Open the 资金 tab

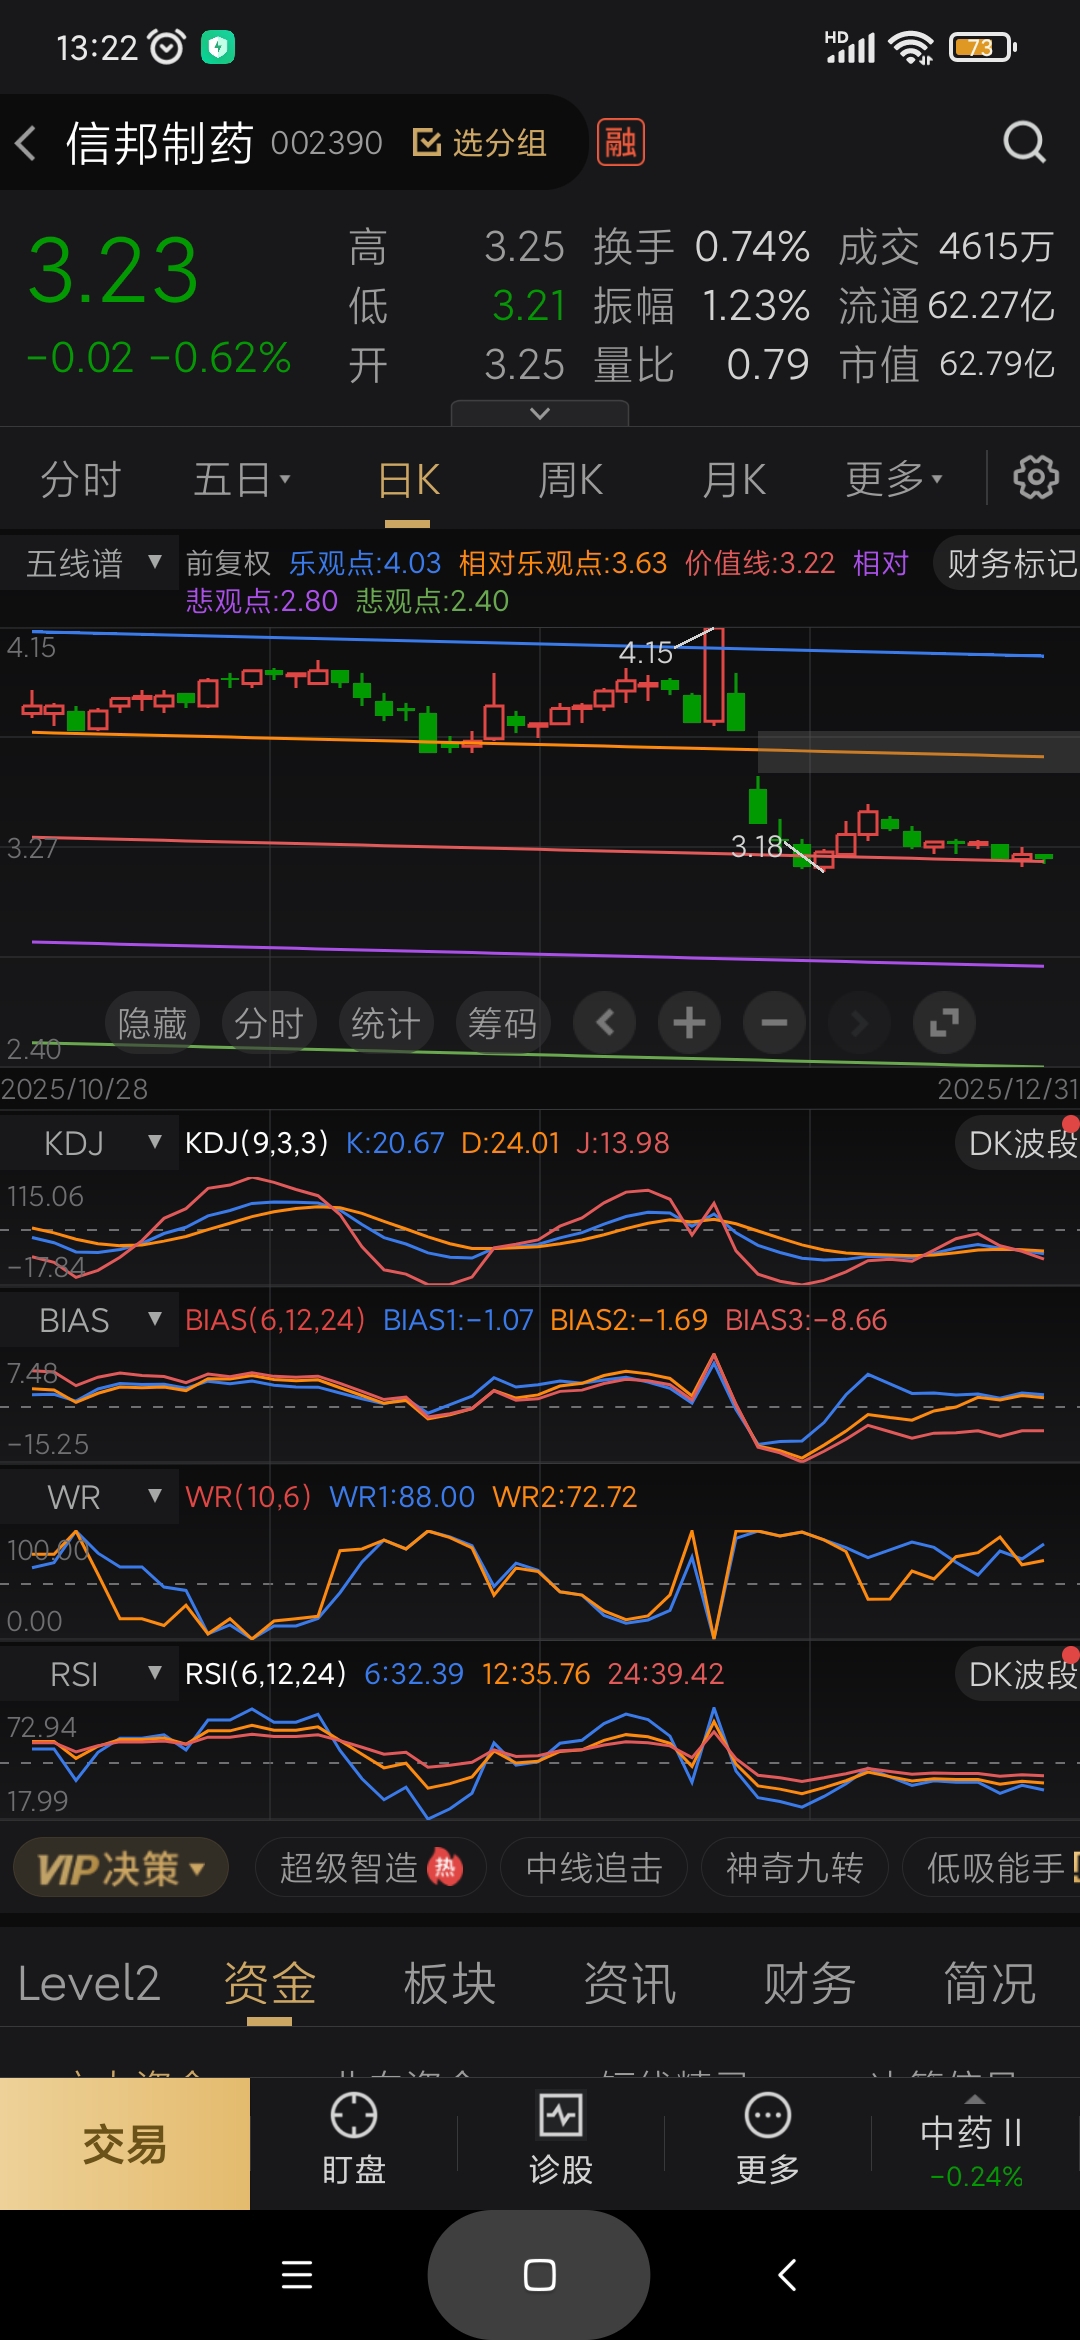pyautogui.click(x=269, y=1983)
